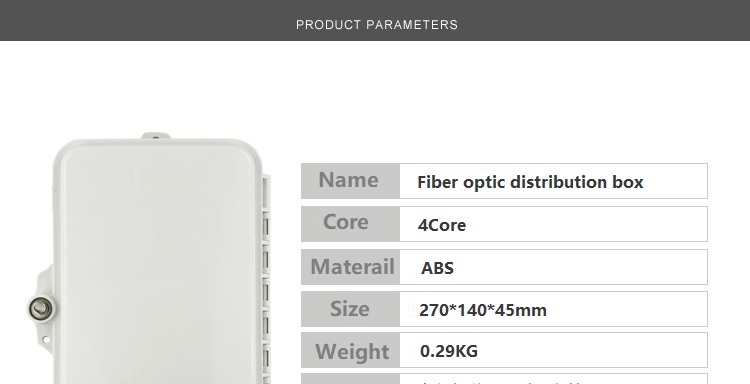Click the small hole below the lock
The width and height of the screenshot is (750, 384).
point(46,340)
